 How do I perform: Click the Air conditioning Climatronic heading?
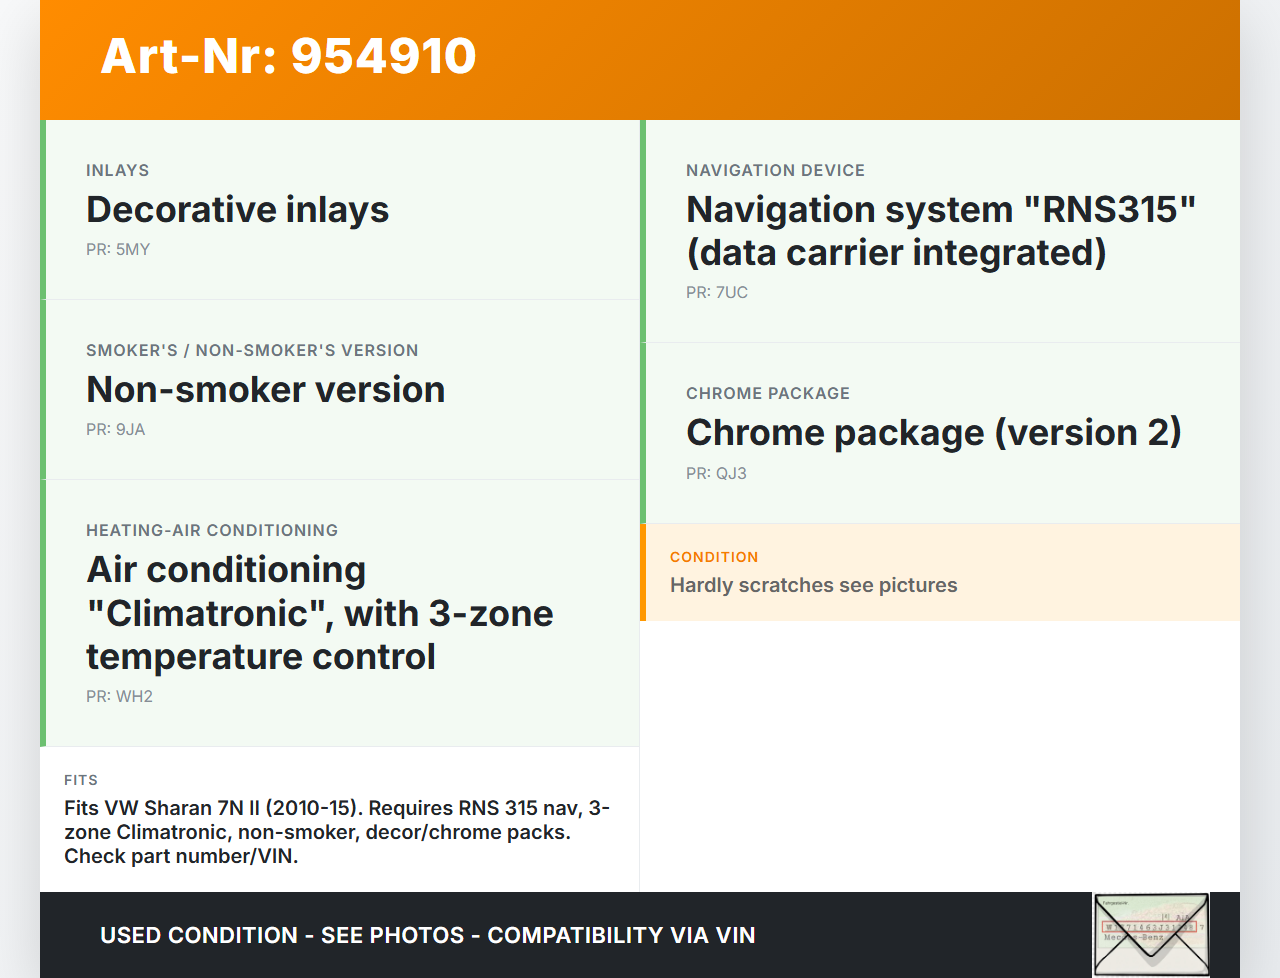coord(319,613)
